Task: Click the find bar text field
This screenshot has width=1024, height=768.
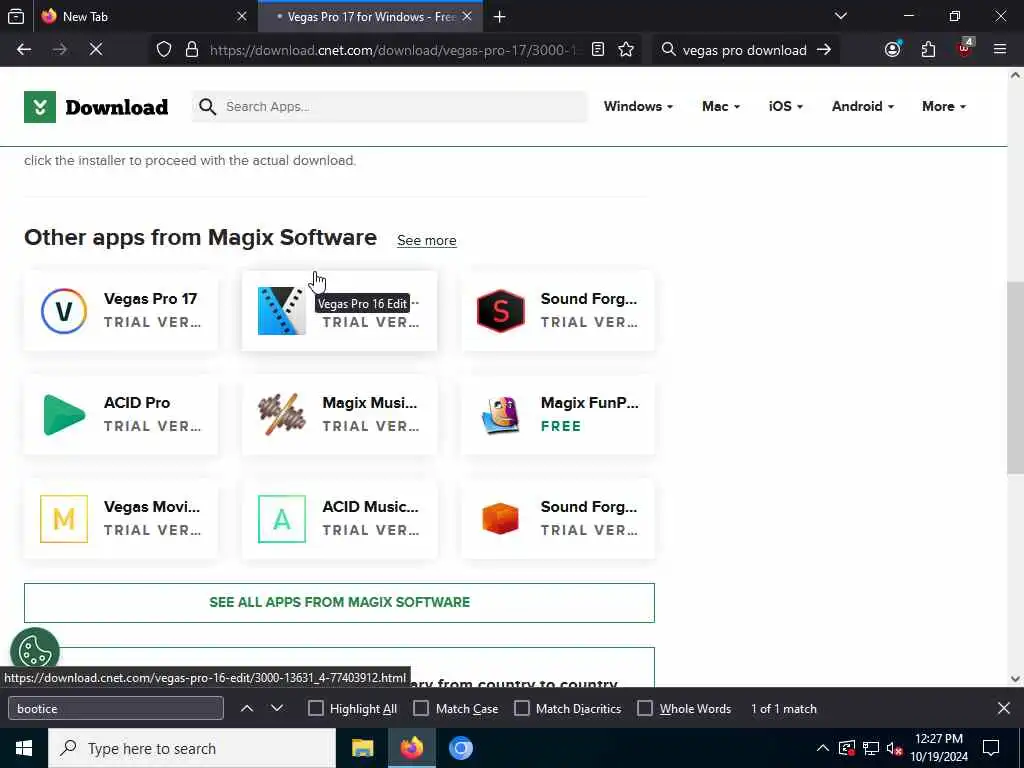Action: coord(116,709)
